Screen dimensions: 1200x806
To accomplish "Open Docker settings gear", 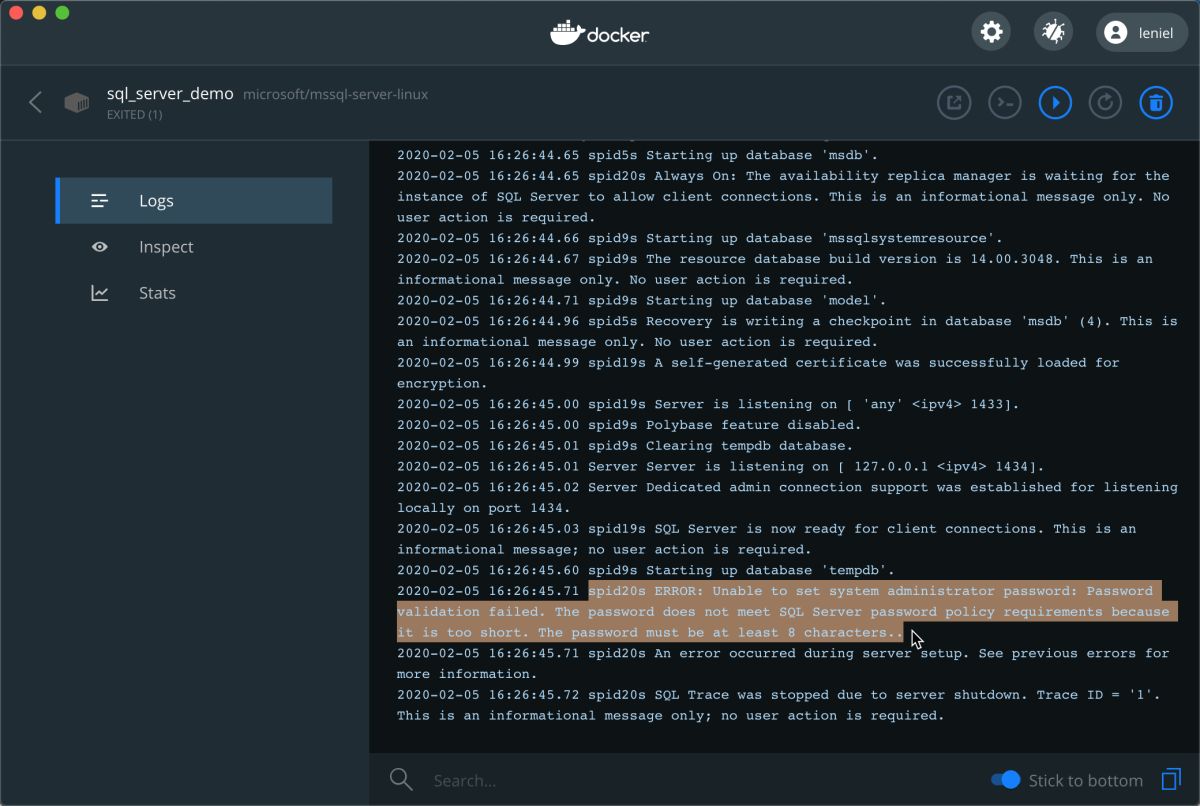I will coord(991,32).
